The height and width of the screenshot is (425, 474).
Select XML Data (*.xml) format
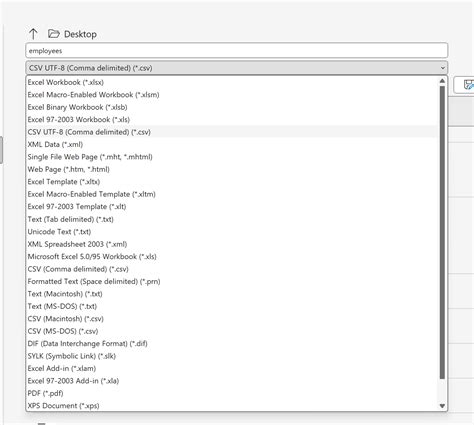click(x=232, y=144)
